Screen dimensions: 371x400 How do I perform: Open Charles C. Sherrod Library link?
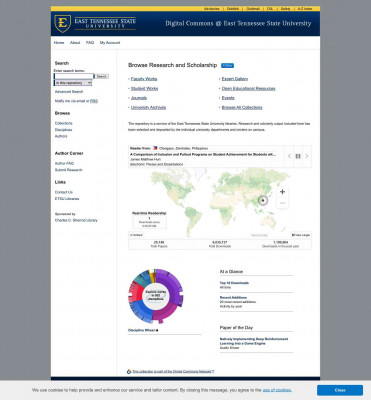[x=76, y=220]
